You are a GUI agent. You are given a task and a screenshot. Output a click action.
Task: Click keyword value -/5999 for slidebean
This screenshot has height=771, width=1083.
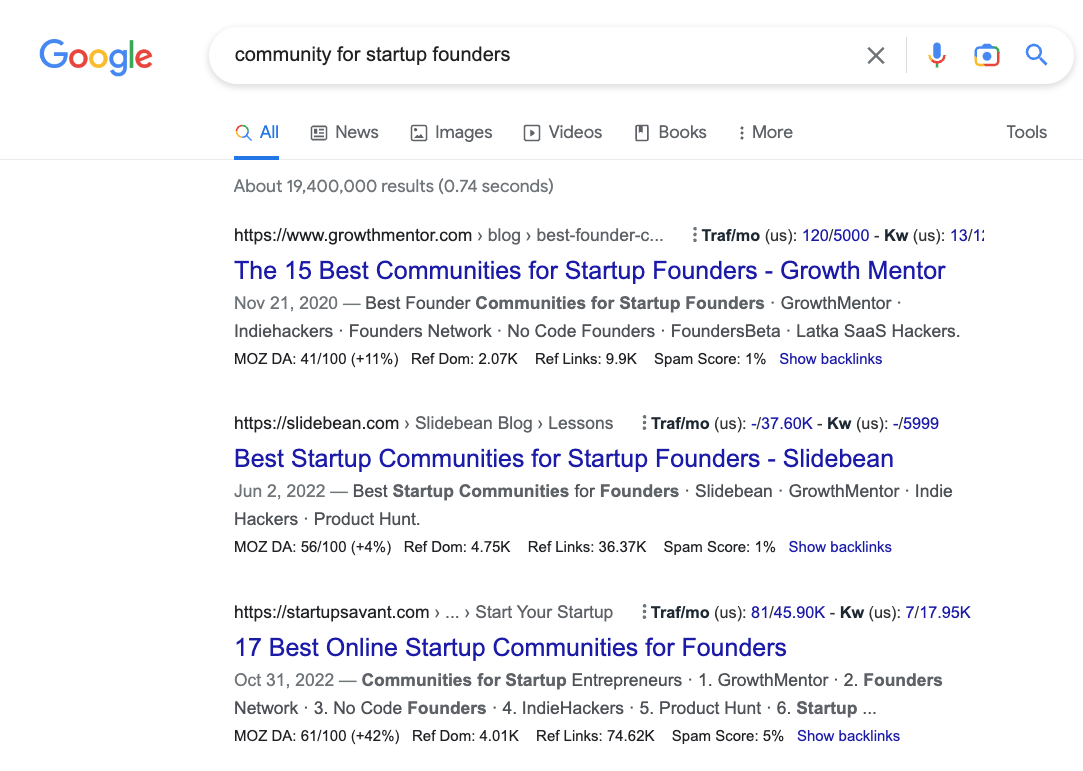(x=915, y=423)
